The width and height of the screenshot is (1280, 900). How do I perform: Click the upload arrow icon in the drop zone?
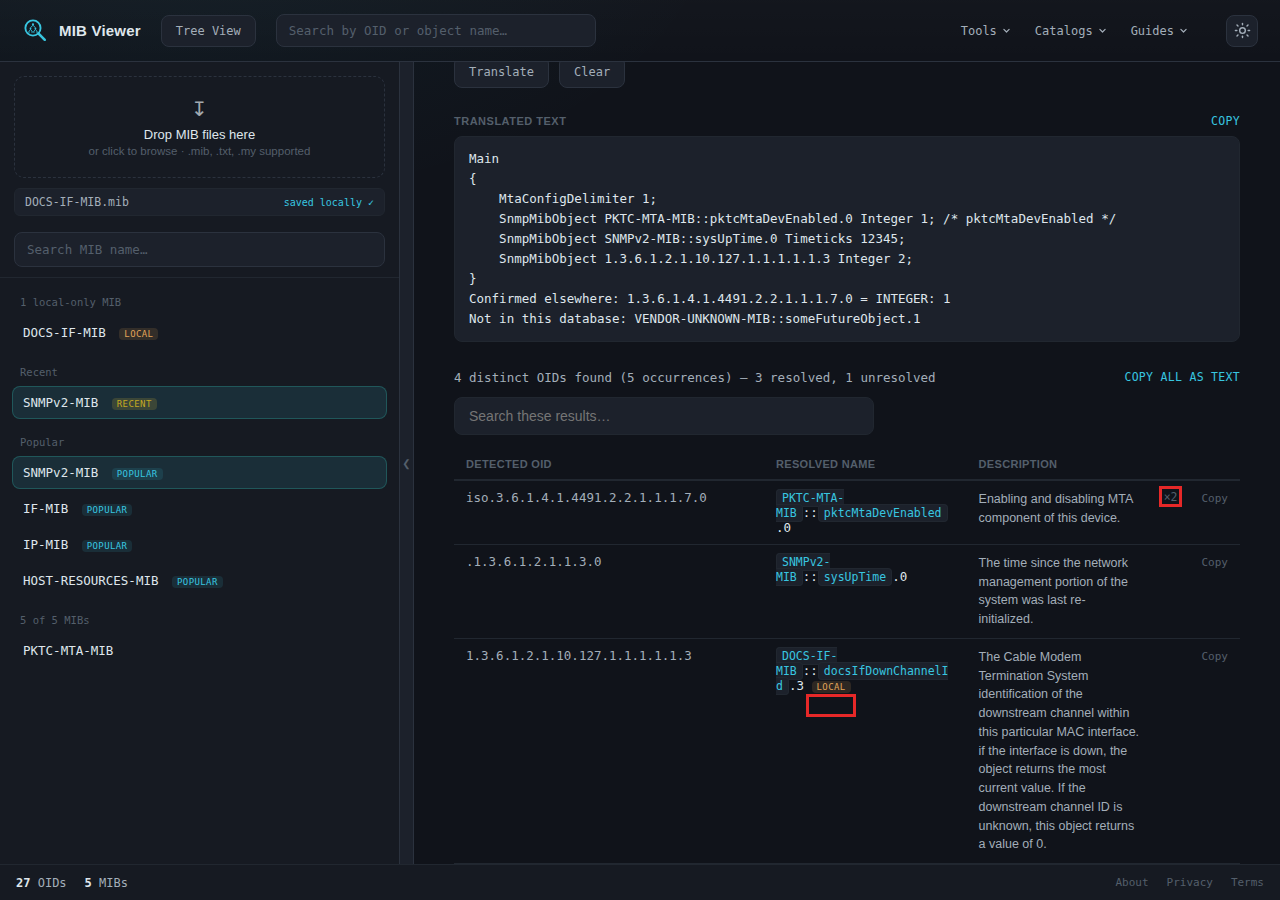199,108
